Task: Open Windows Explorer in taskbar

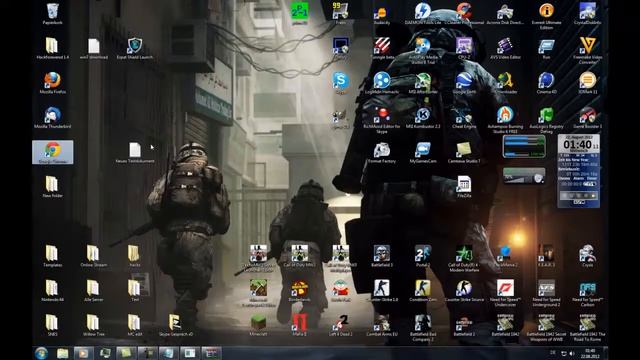Action: (62, 353)
